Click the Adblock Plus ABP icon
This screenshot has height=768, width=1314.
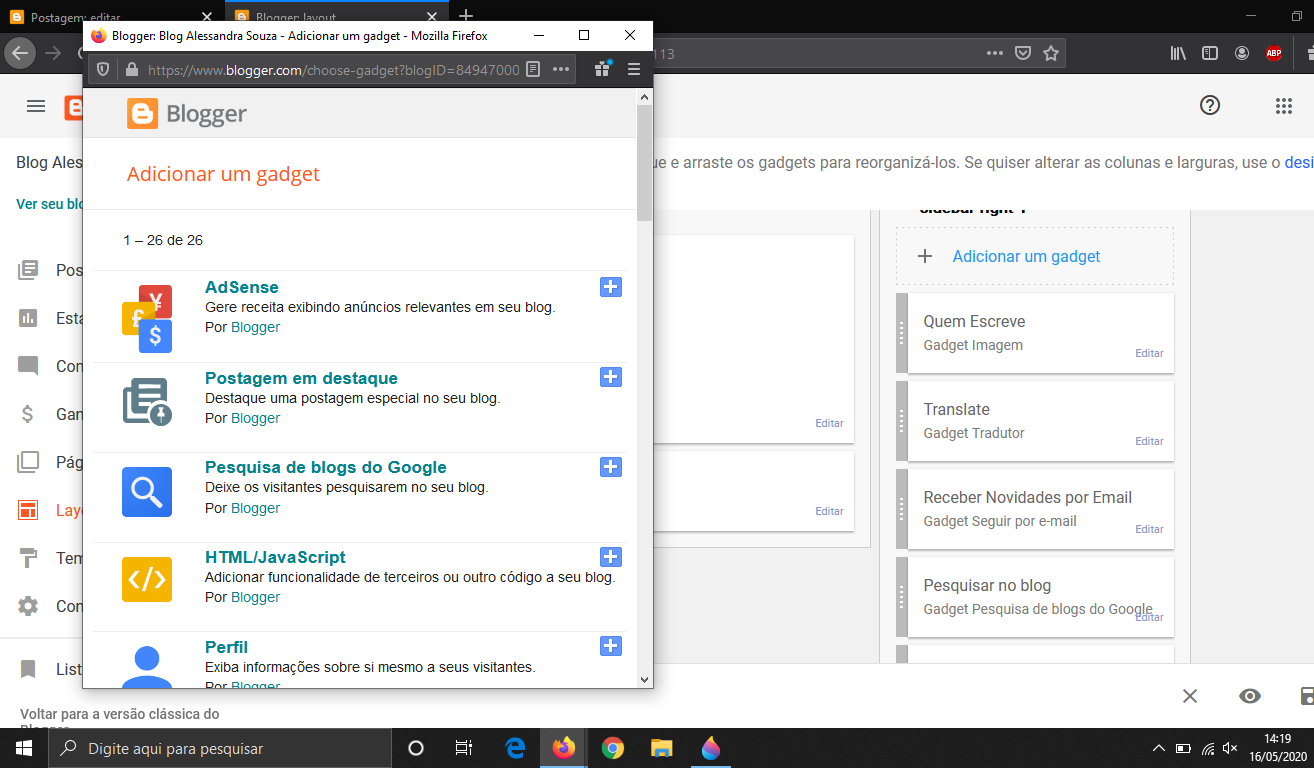[1273, 53]
